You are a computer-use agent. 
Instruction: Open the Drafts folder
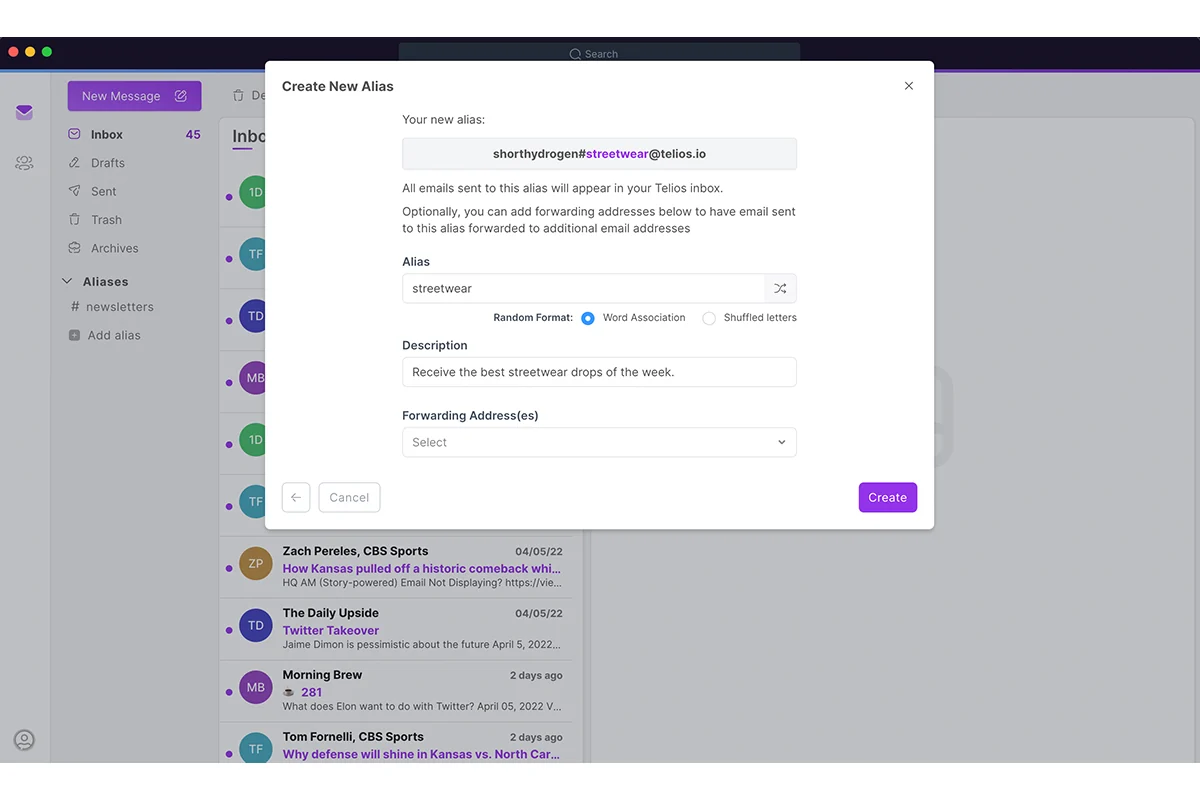click(108, 163)
